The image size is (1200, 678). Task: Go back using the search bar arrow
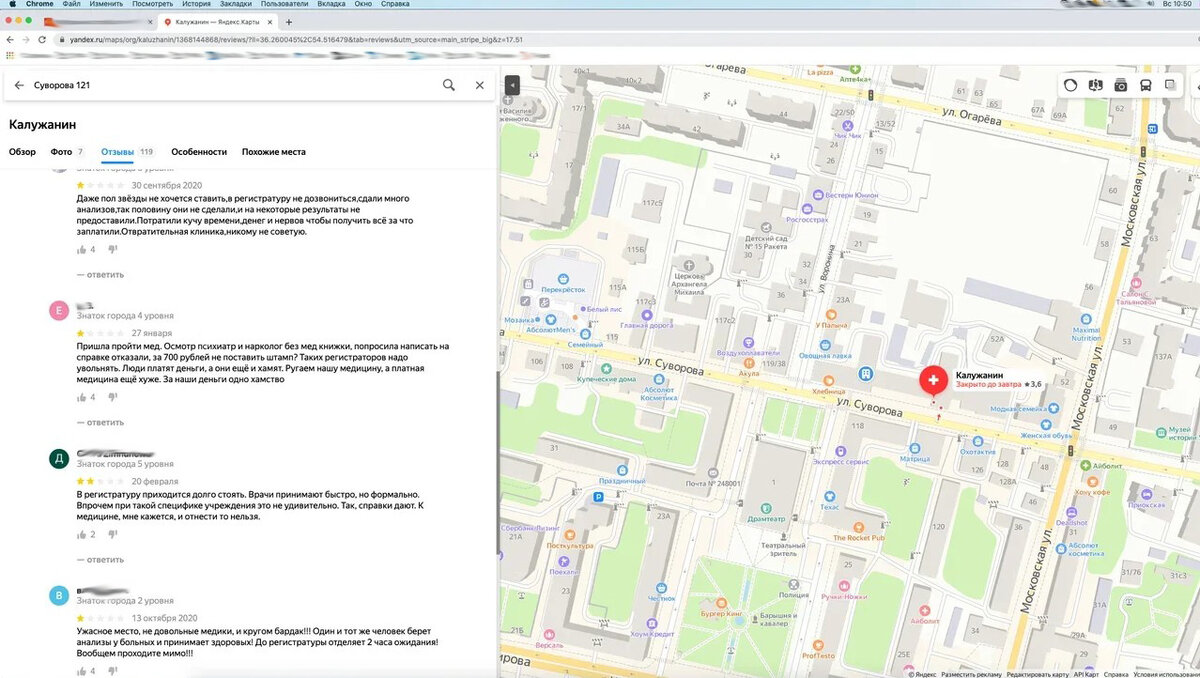pyautogui.click(x=19, y=85)
